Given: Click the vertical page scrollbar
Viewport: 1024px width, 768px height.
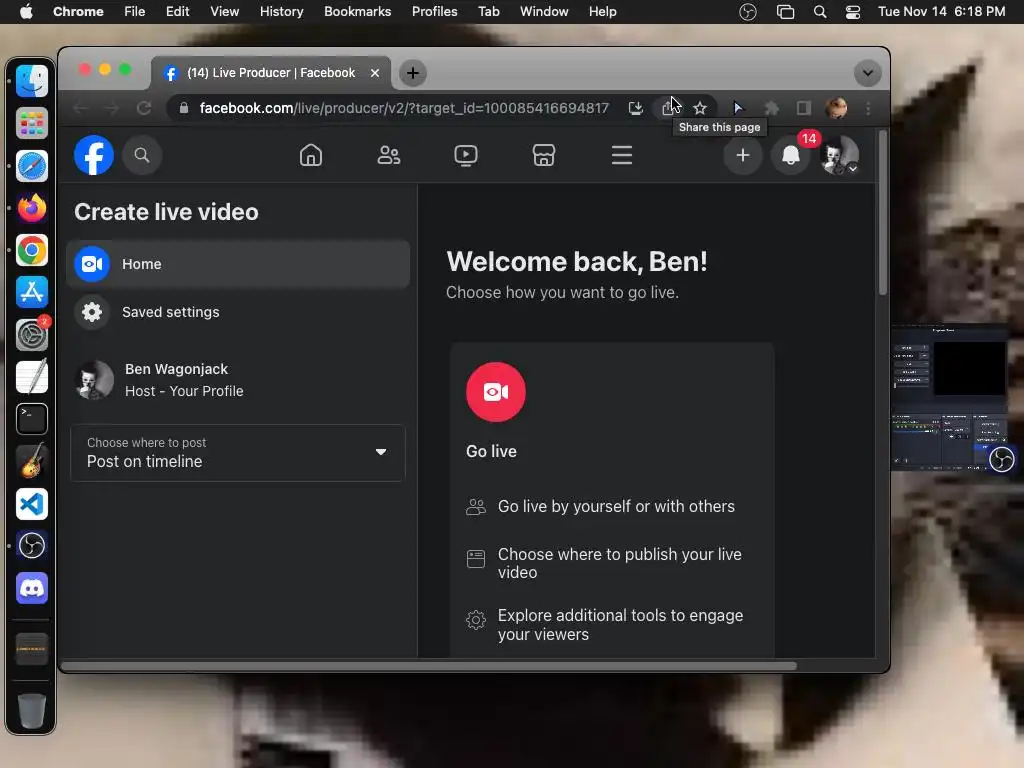Looking at the screenshot, I should point(882,213).
